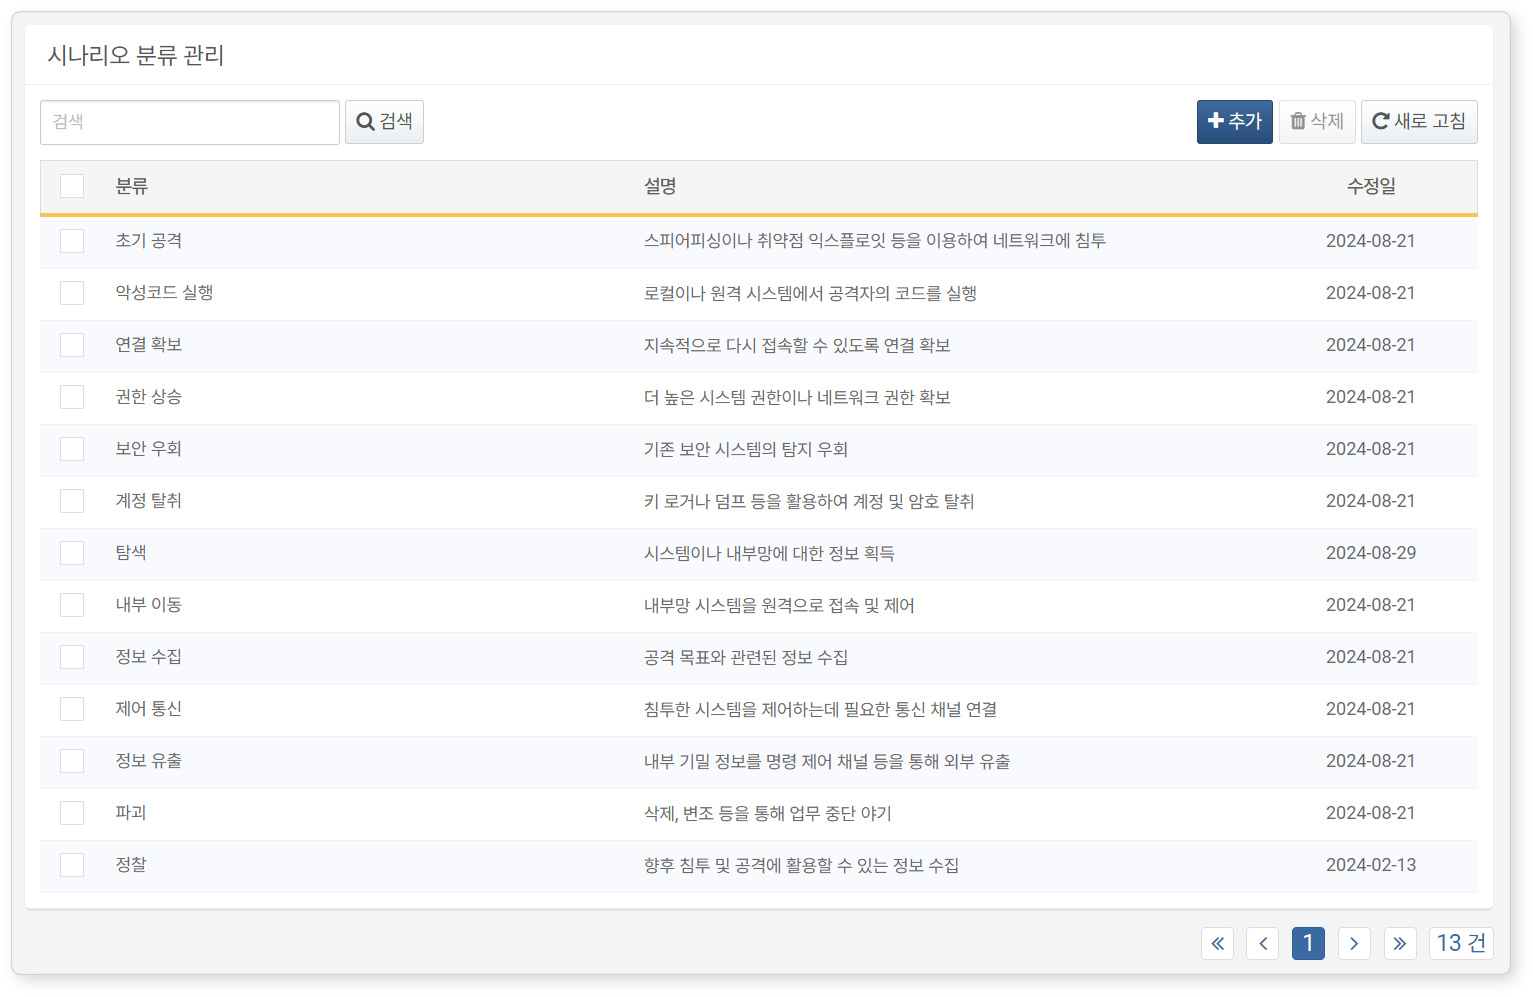Sort by the 분류 column header

click(131, 186)
